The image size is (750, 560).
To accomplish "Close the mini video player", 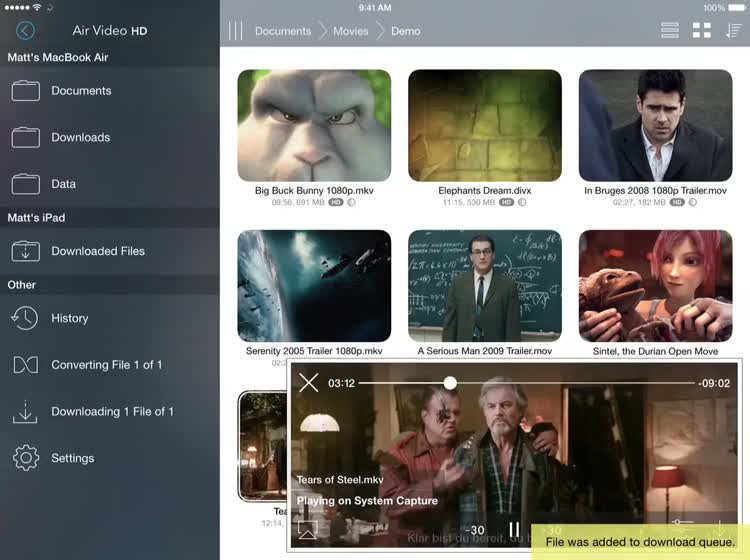I will coord(309,383).
